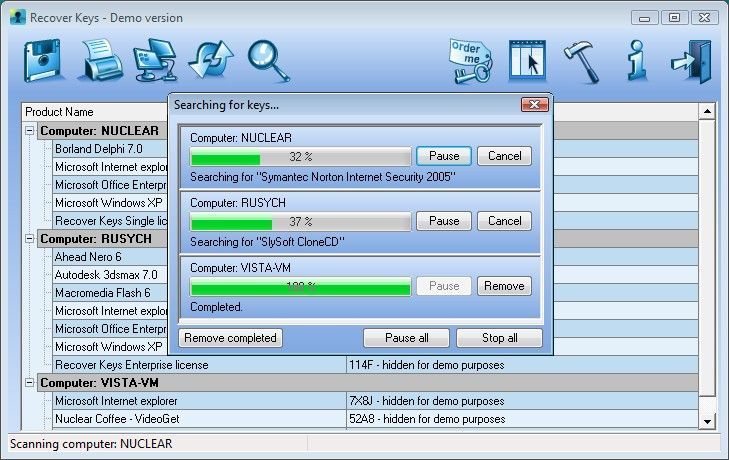Collapse the Computer: NUCLEAR tree group
Viewport: 729px width, 460px height.
pos(30,131)
